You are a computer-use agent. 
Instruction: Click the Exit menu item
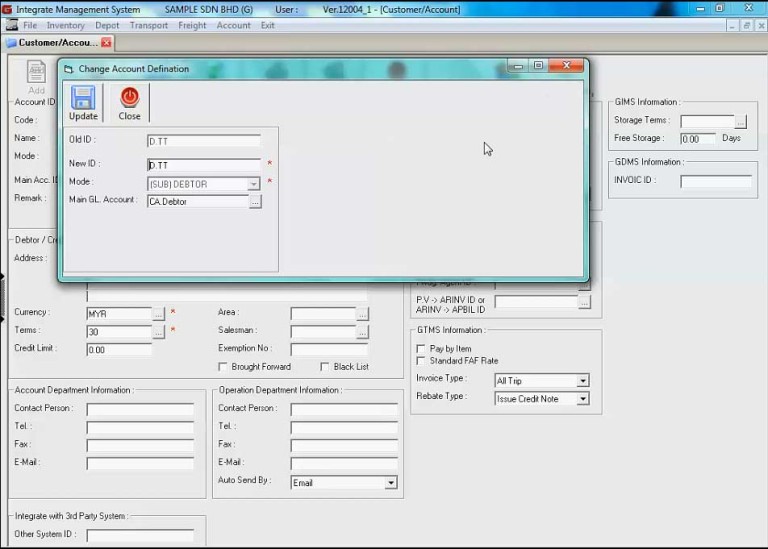[267, 25]
